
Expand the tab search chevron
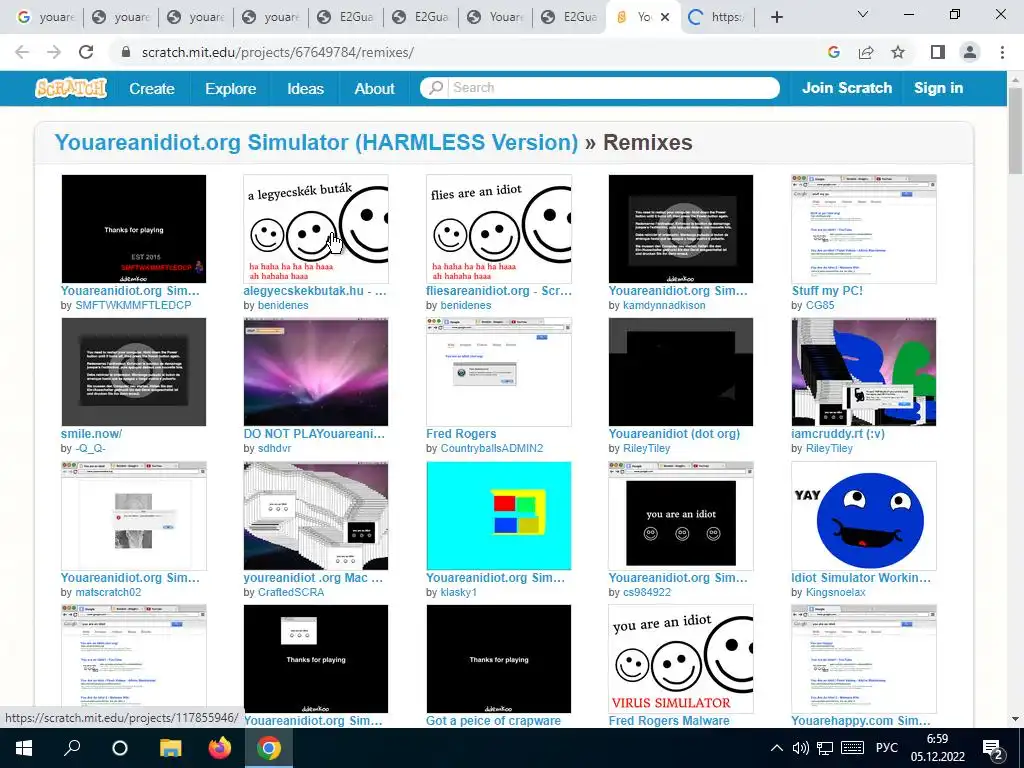863,14
